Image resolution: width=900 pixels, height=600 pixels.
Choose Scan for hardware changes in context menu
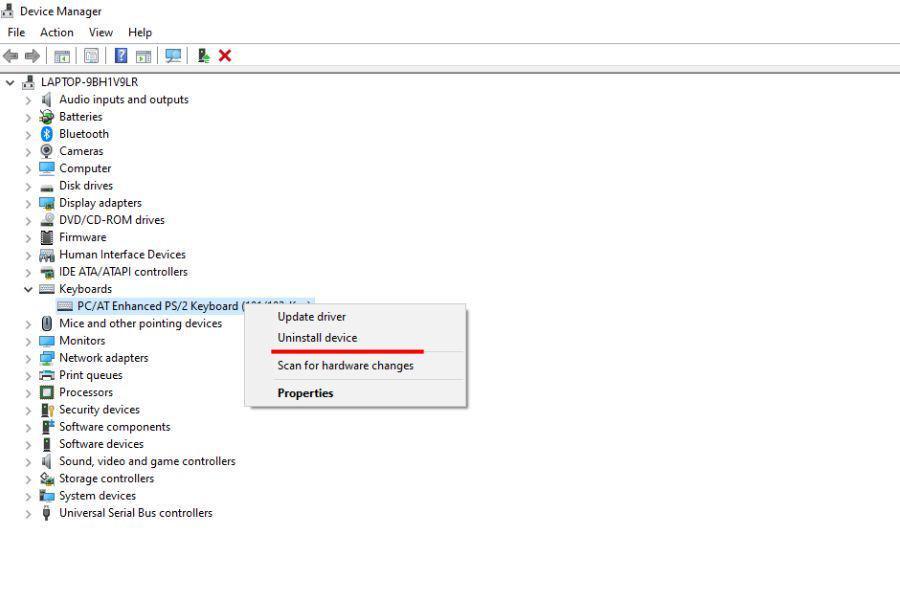[x=355, y=365]
